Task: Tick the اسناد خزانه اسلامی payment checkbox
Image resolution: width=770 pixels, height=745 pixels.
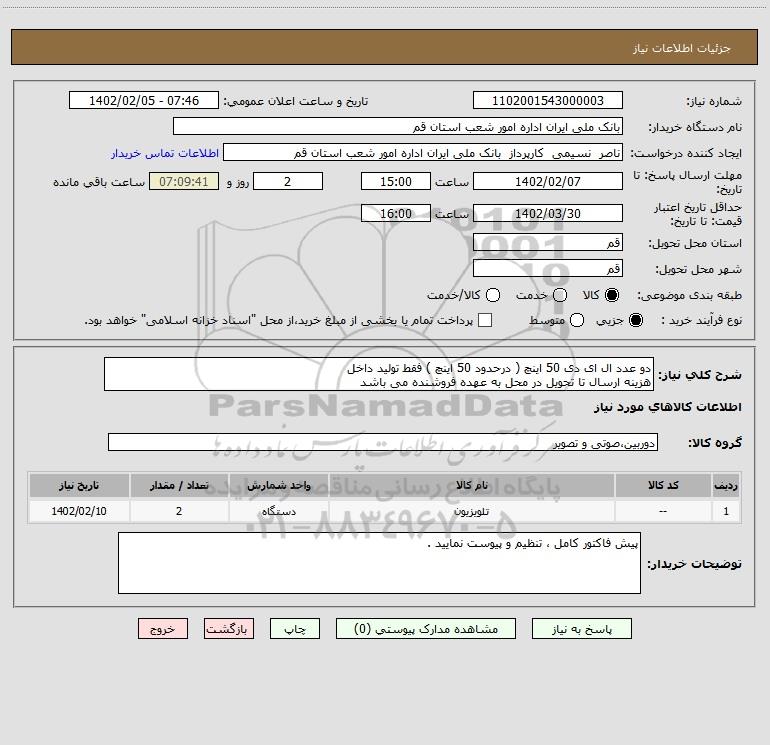Action: point(485,320)
